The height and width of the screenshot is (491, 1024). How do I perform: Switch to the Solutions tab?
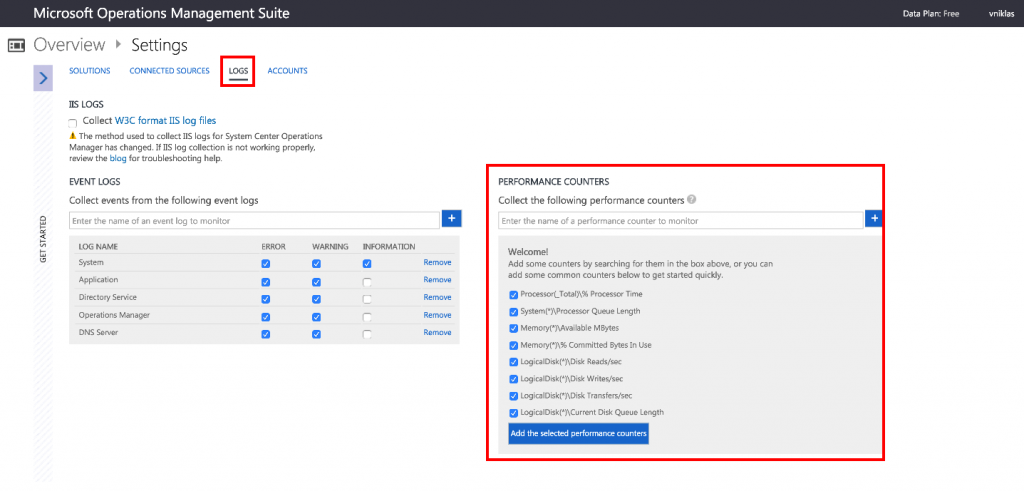[89, 71]
